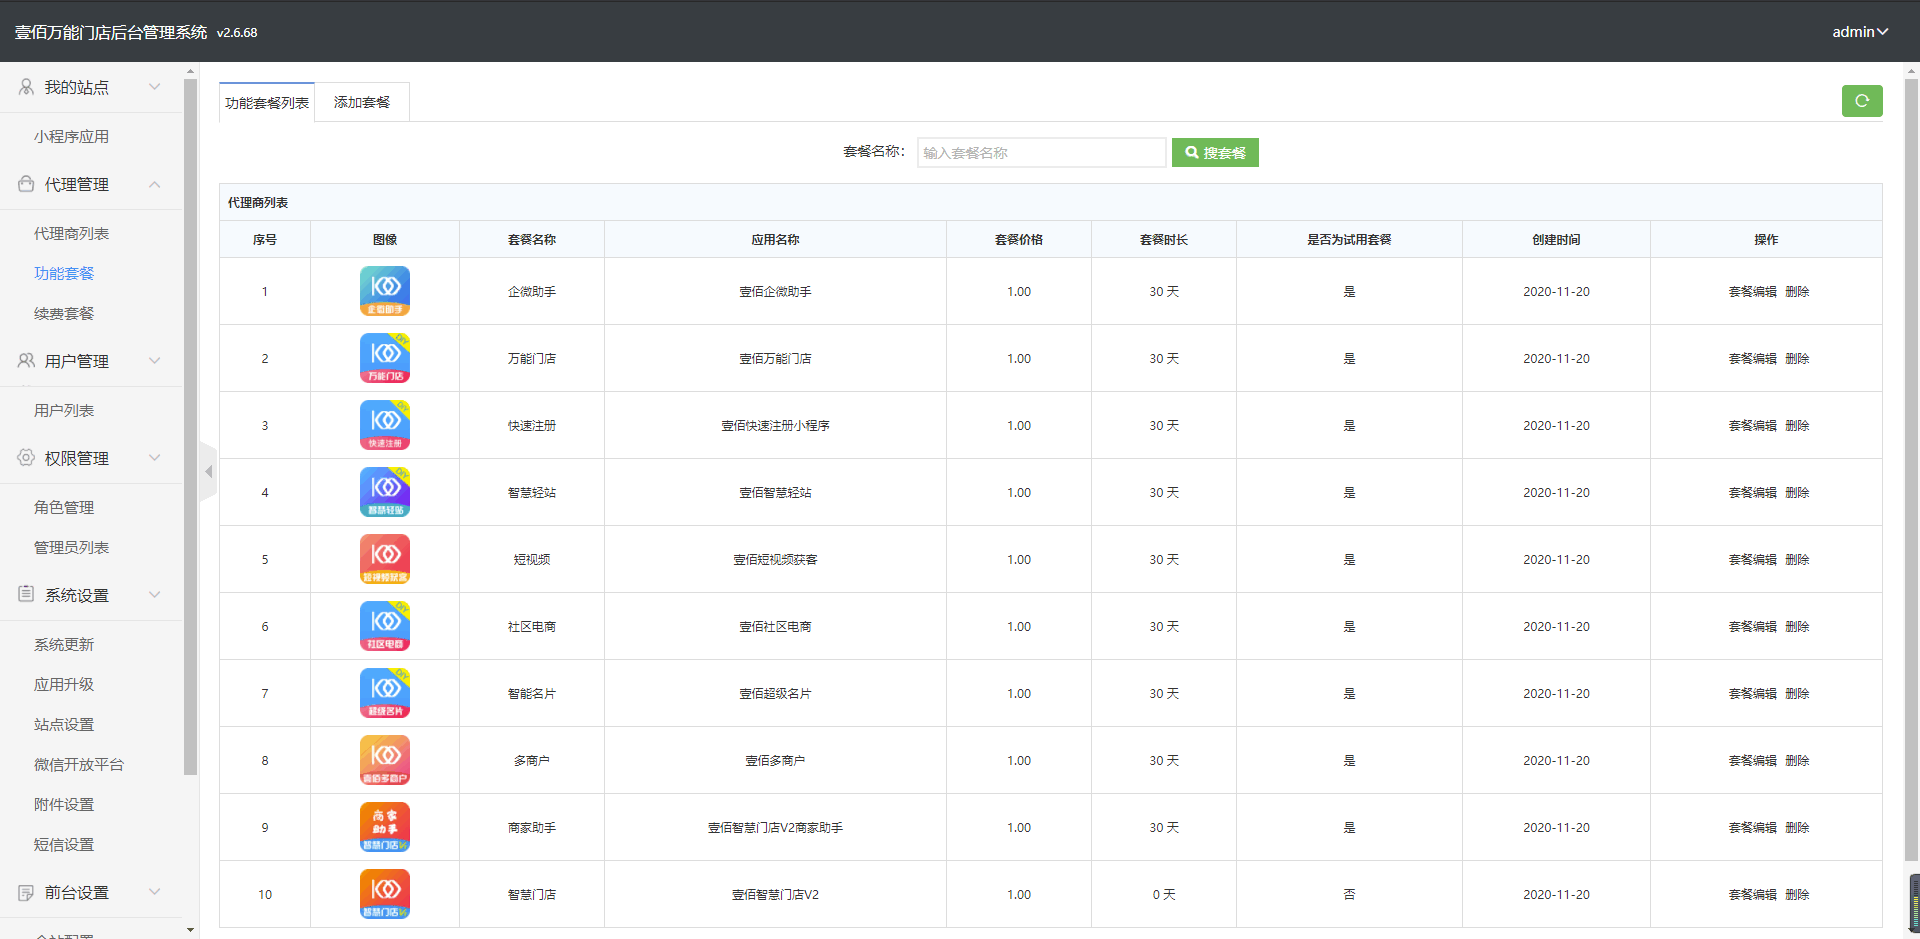Toggle the 前台设置 menu chevron
Viewport: 1920px width, 939px height.
pyautogui.click(x=155, y=891)
